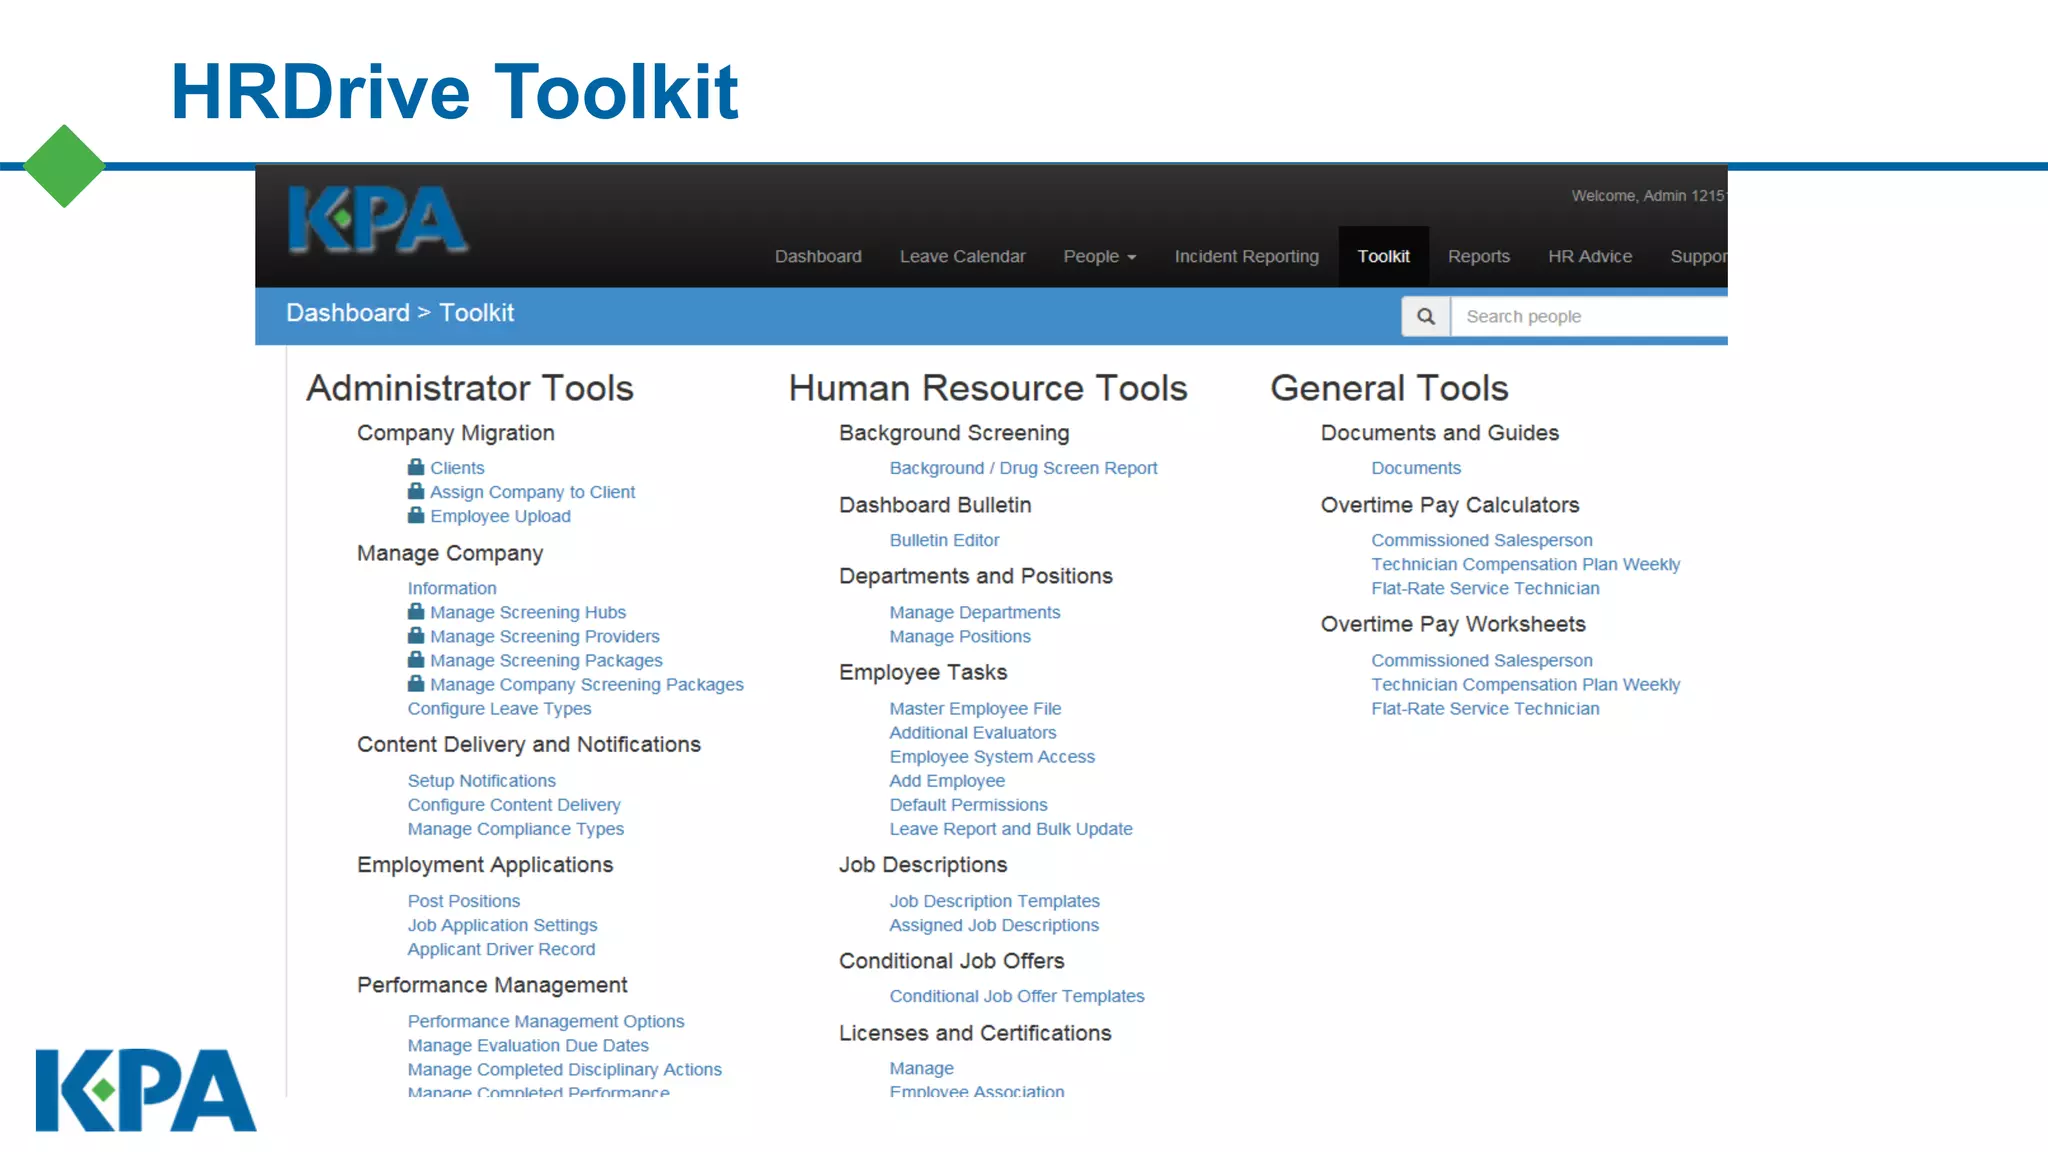Open Manage Completed Disciplinary Actions link
Screen dimensions: 2048x1152
[564, 1069]
